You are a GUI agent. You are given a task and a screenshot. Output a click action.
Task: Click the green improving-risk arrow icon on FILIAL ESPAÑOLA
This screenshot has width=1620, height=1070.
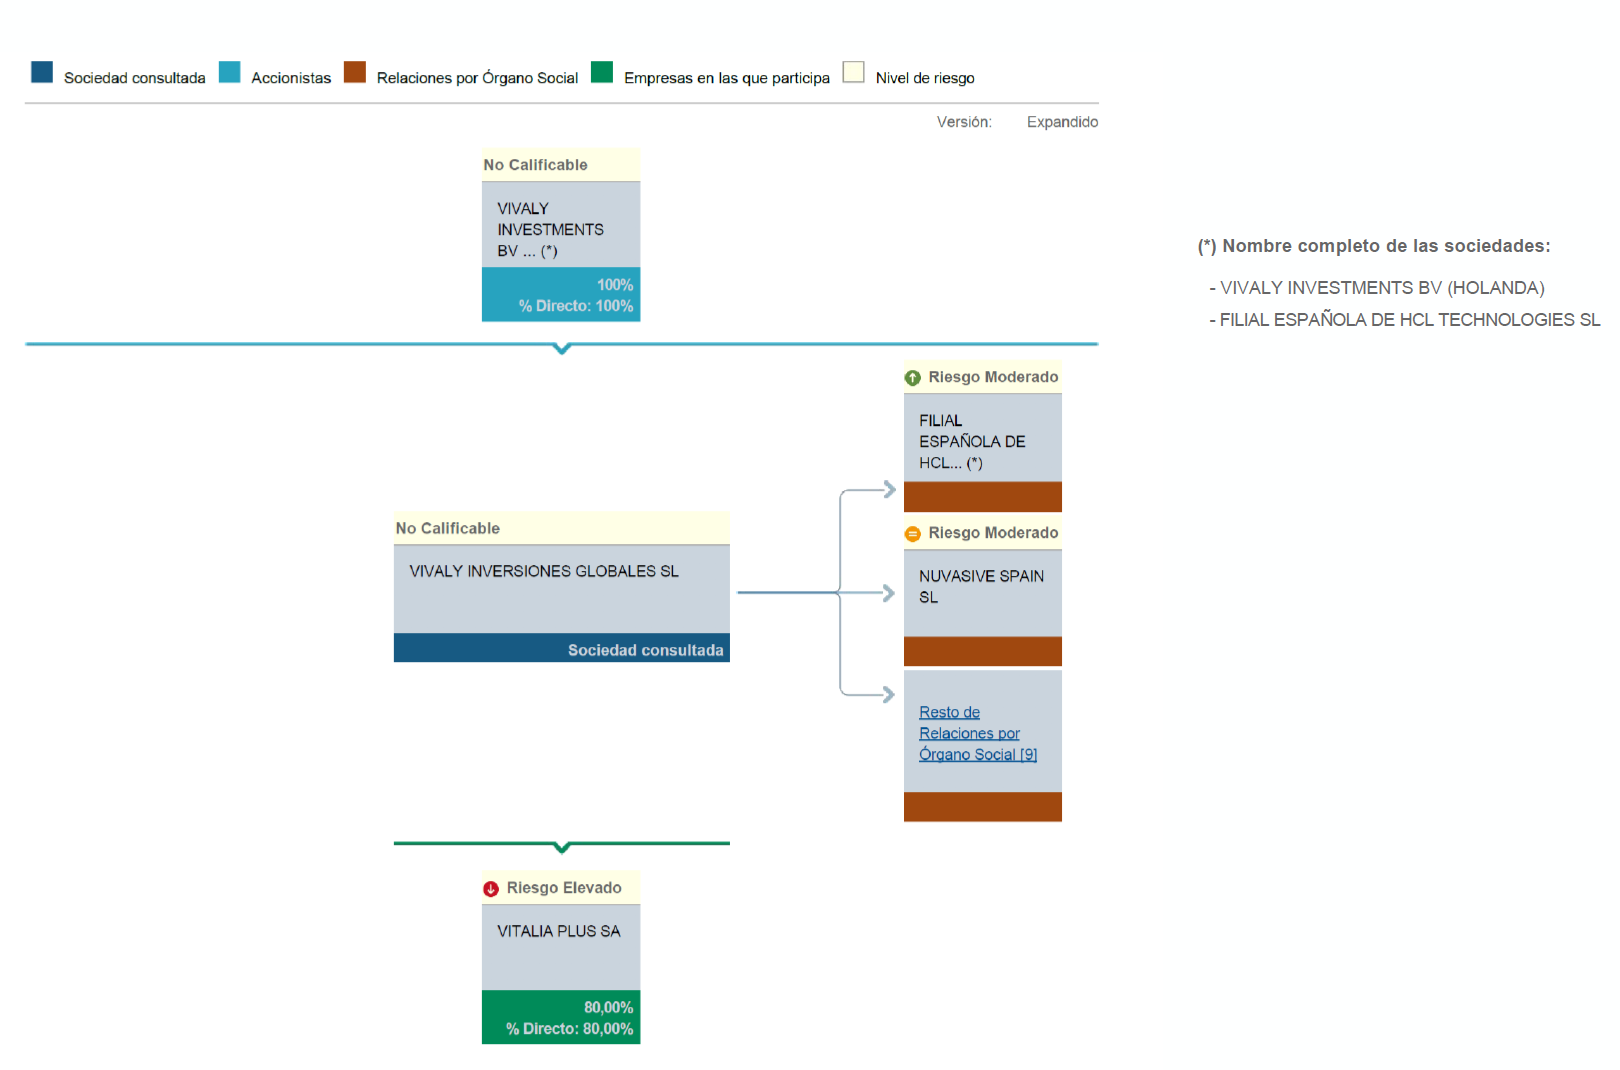click(913, 377)
